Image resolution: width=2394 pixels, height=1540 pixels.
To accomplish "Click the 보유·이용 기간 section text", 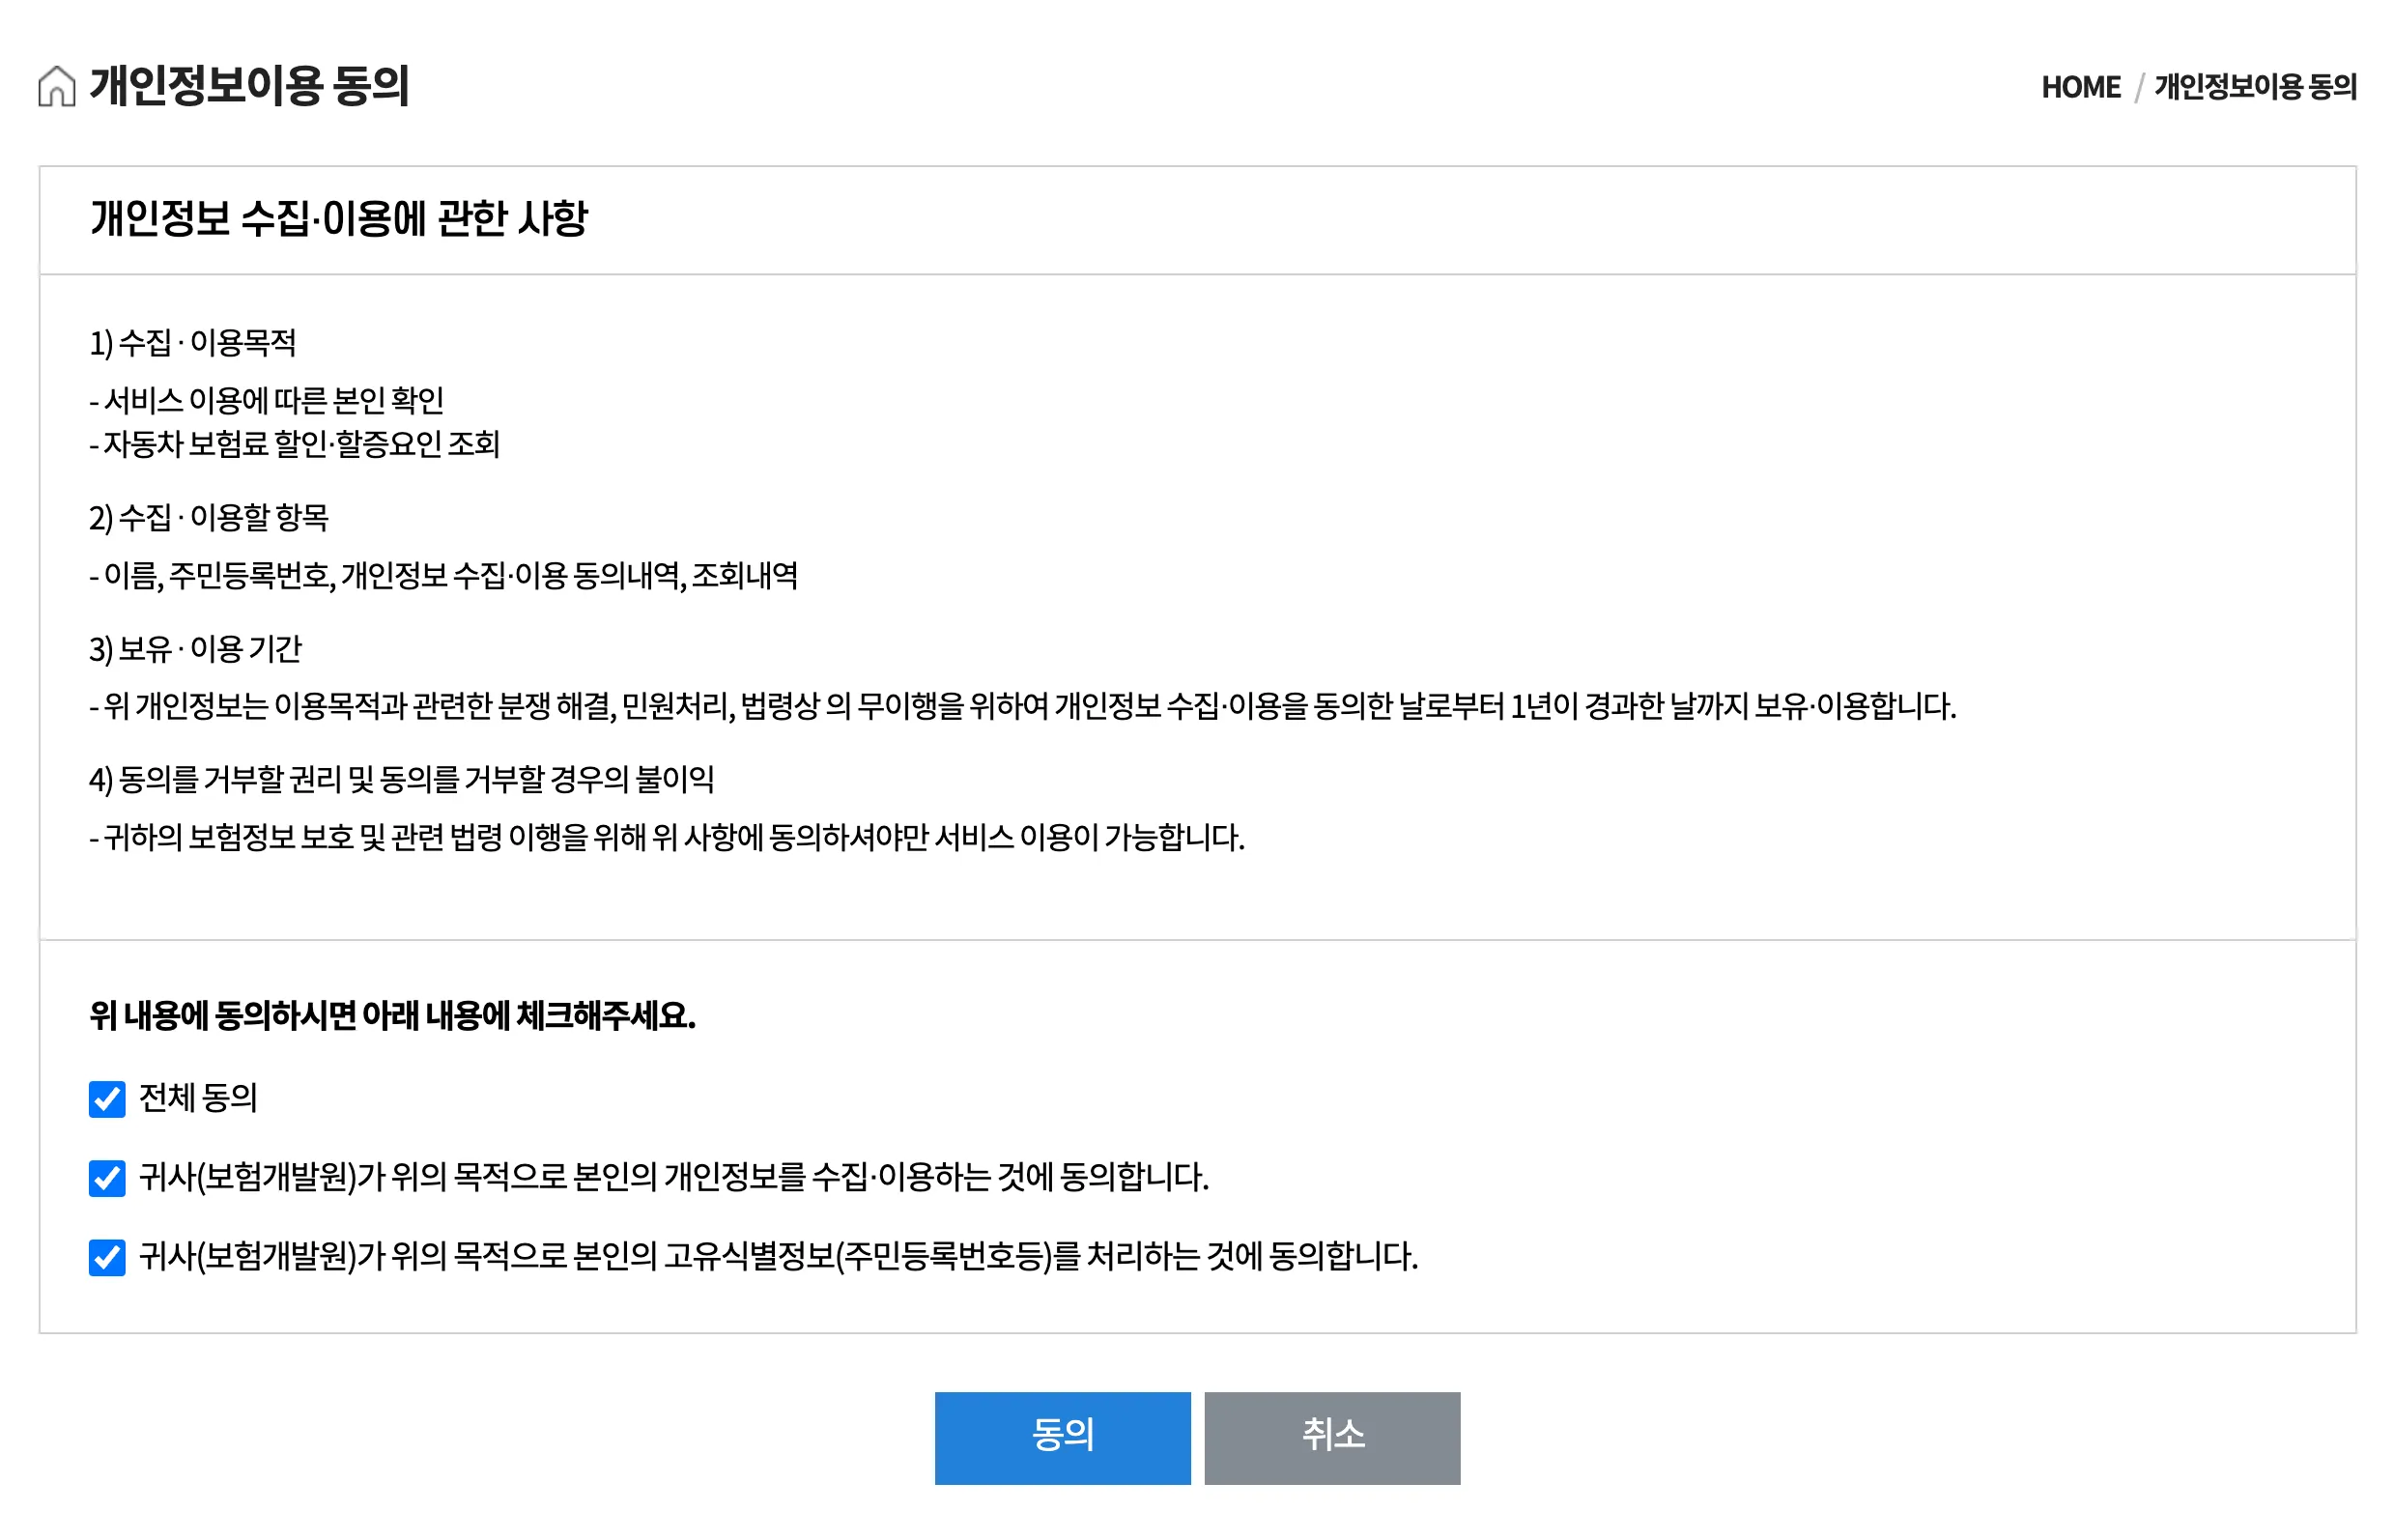I will coord(198,650).
